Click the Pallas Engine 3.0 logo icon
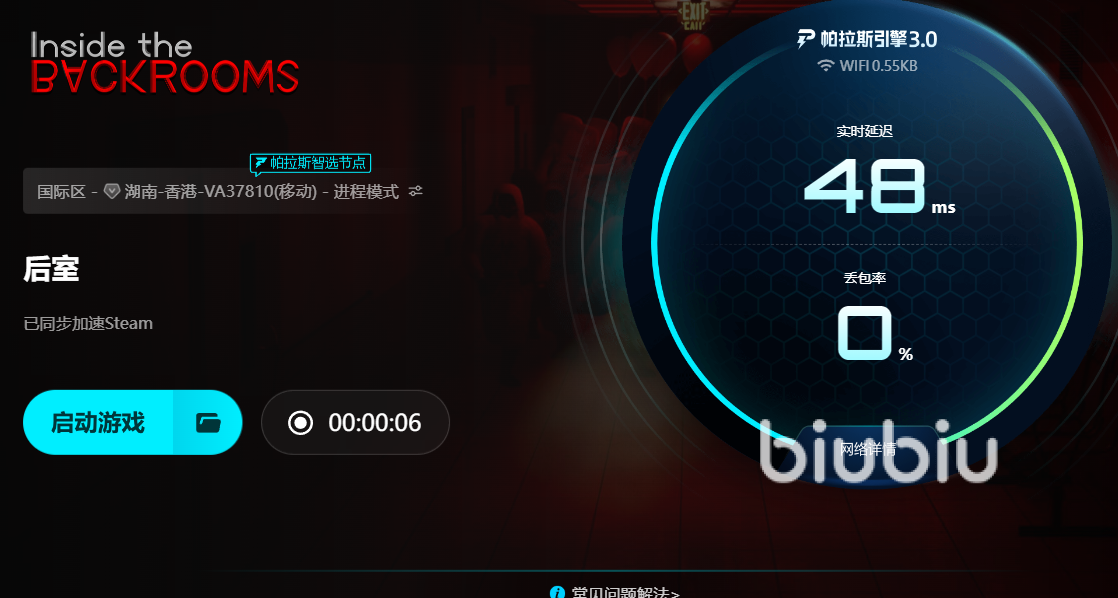The image size is (1118, 598). (x=806, y=38)
